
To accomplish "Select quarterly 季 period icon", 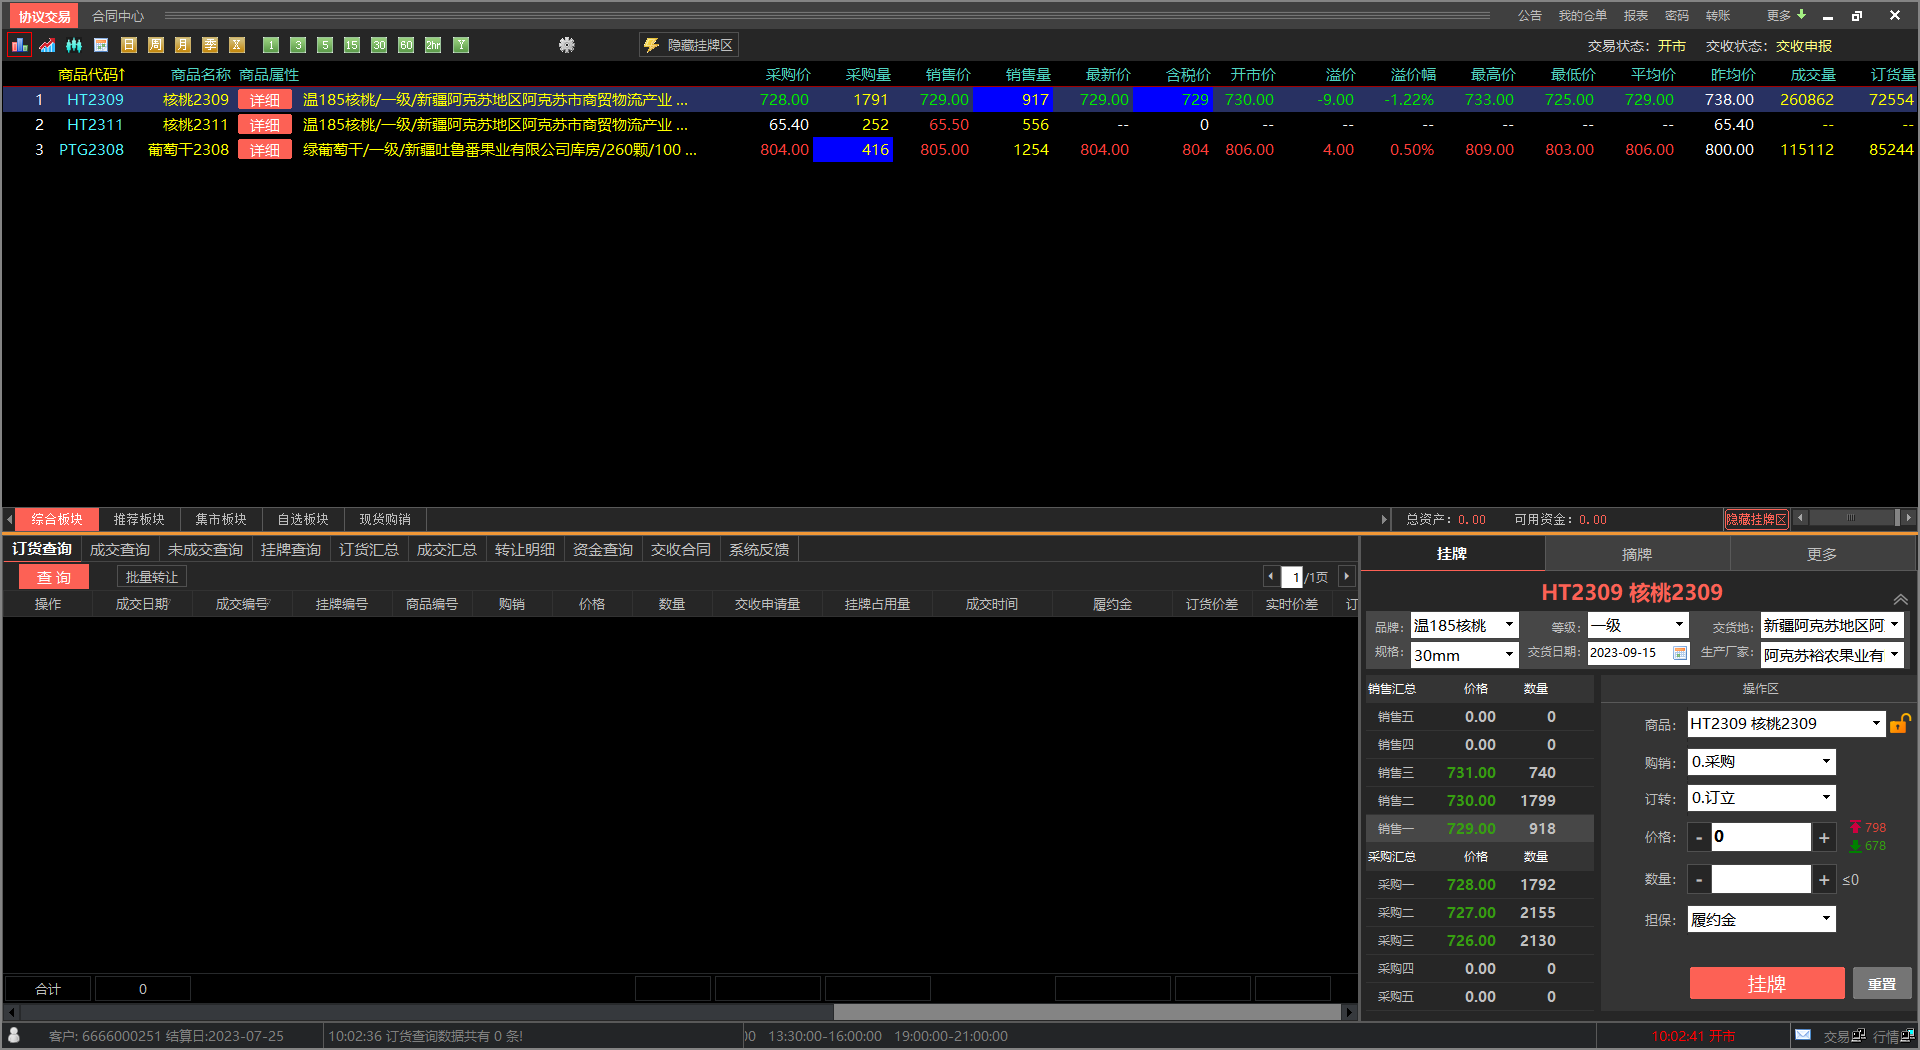I will [x=210, y=45].
